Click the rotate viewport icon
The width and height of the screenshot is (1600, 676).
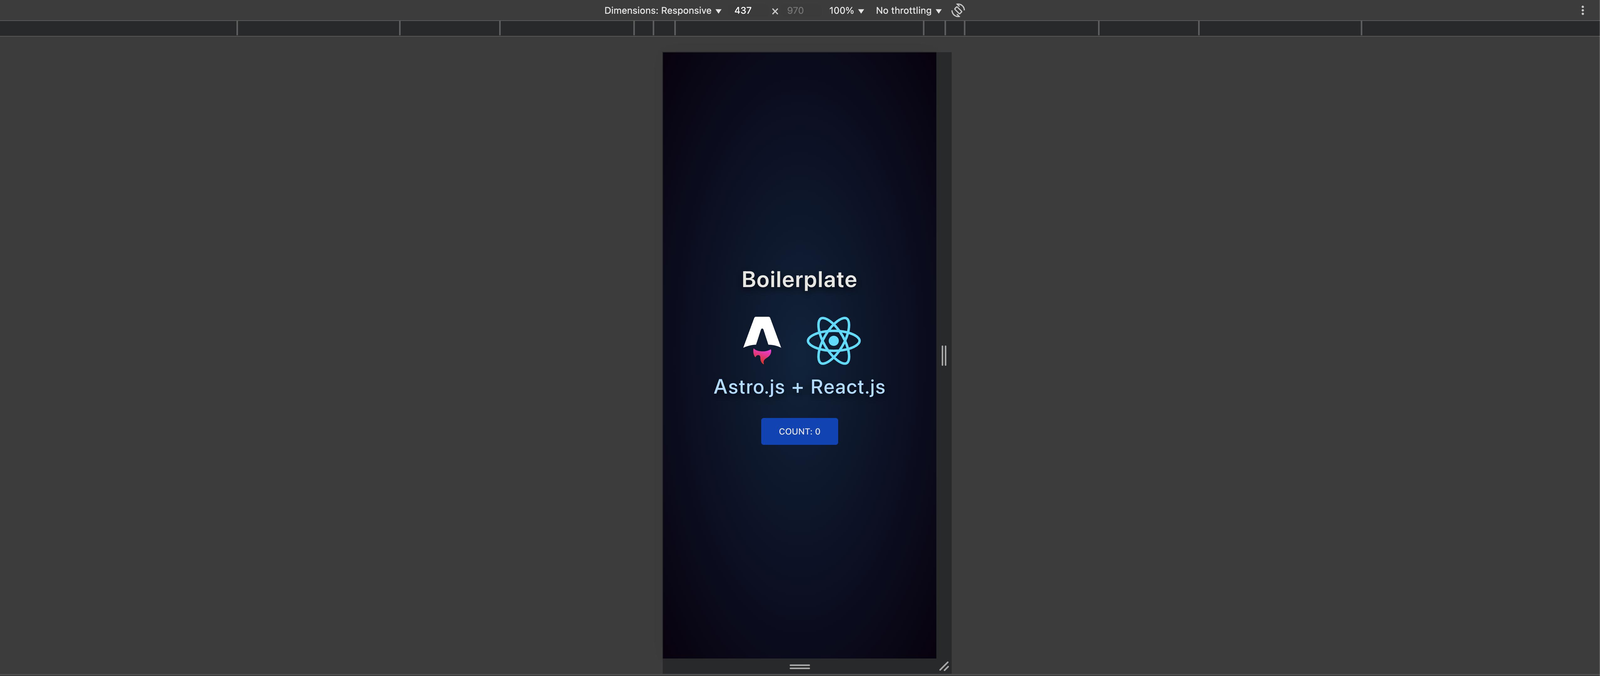(x=958, y=10)
